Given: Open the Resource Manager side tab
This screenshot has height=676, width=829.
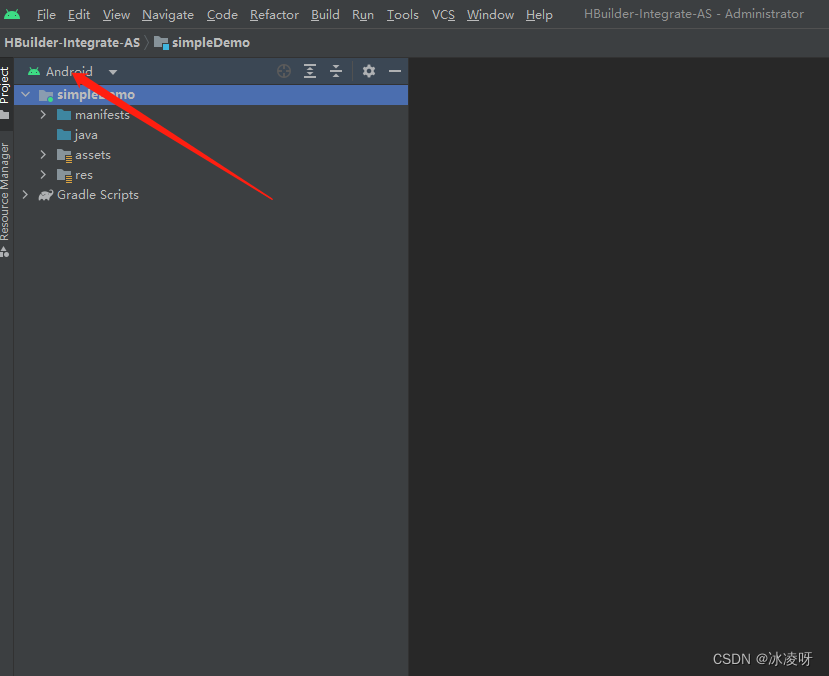Looking at the screenshot, I should pyautogui.click(x=5, y=200).
